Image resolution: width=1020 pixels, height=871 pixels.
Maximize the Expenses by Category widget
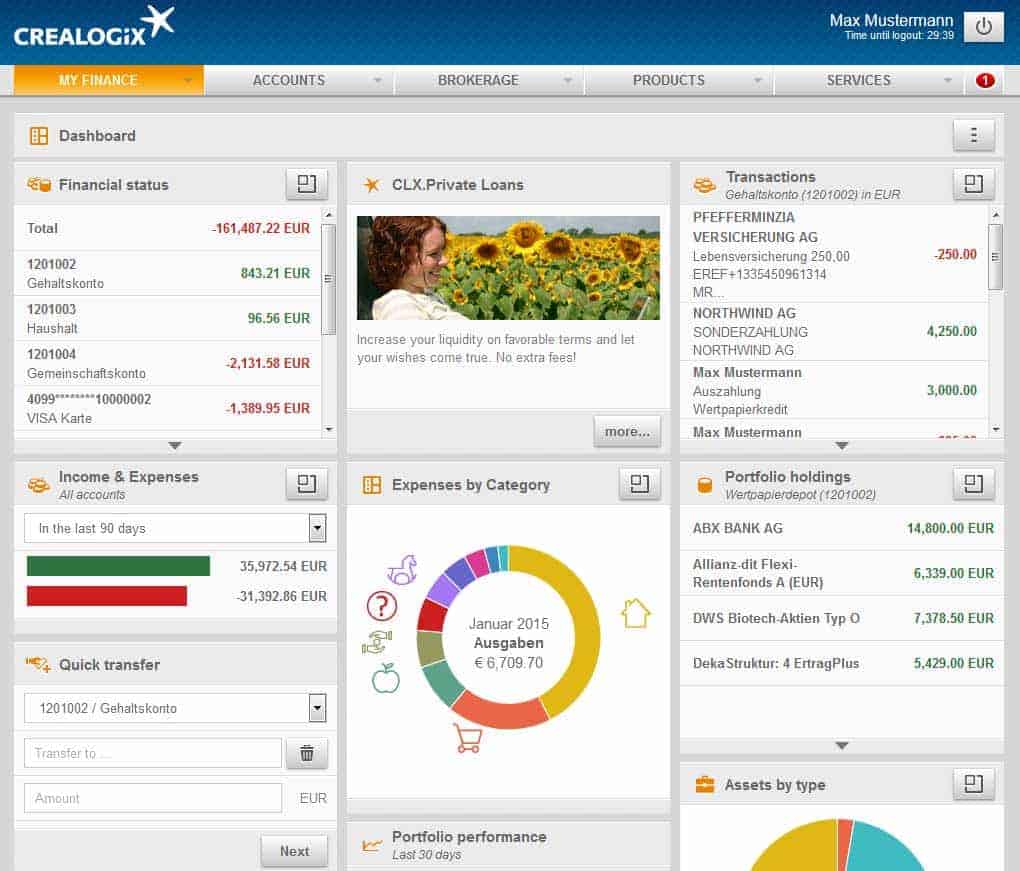coord(639,484)
